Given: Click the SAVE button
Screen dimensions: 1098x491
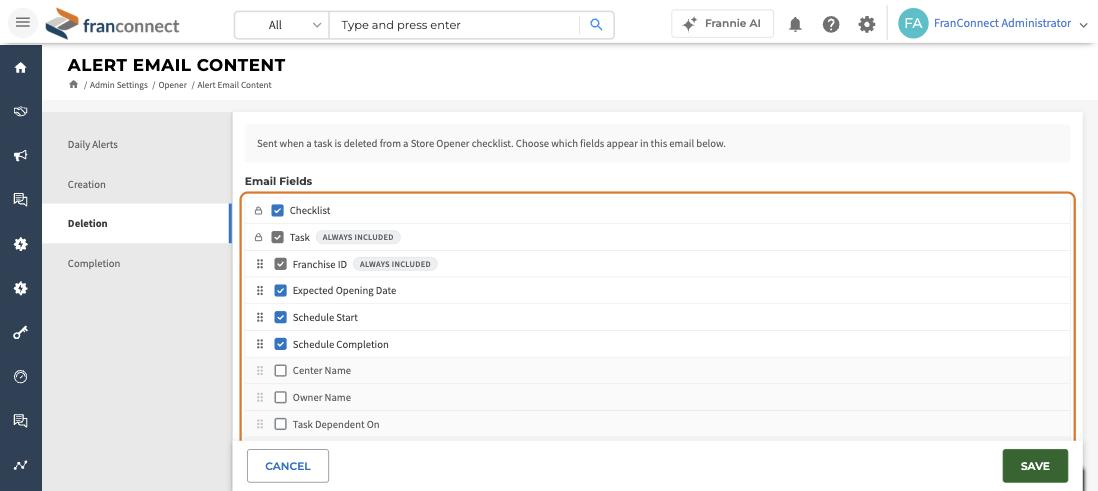Looking at the screenshot, I should tap(1035, 466).
